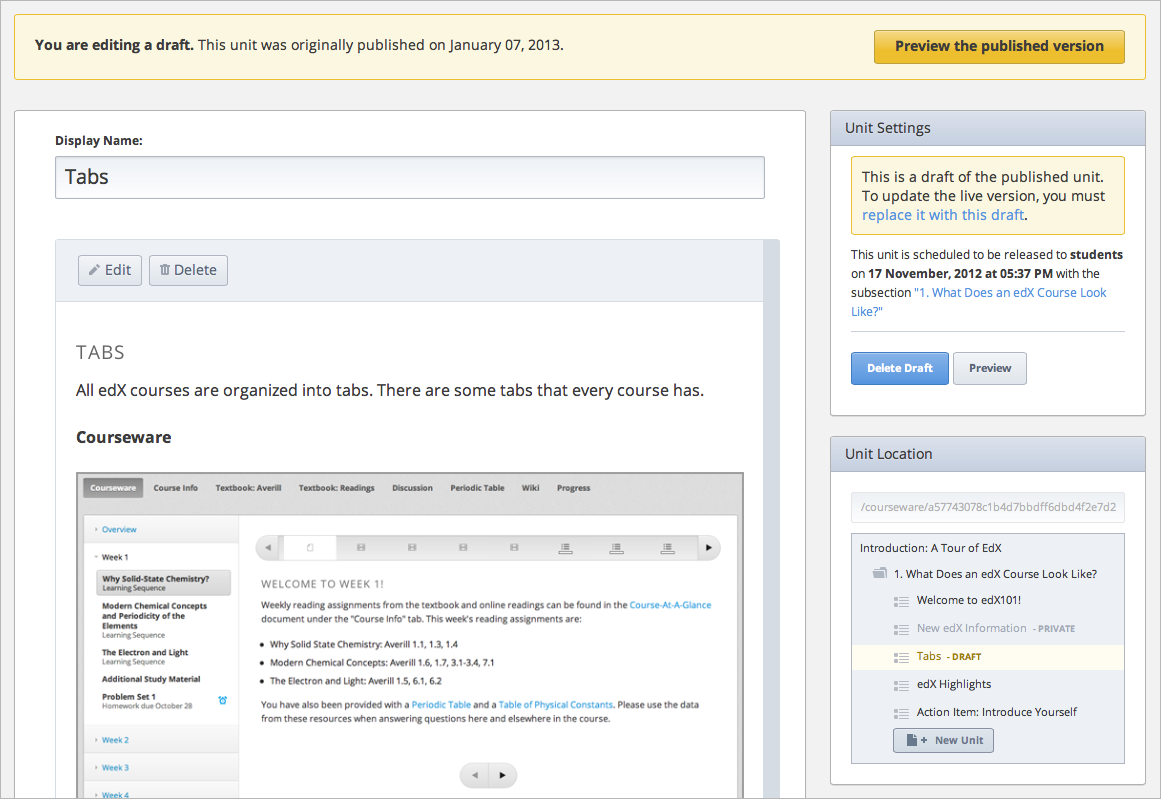Follow the 'replace it with this draft' link
Viewport: 1161px width, 799px height.
point(942,215)
